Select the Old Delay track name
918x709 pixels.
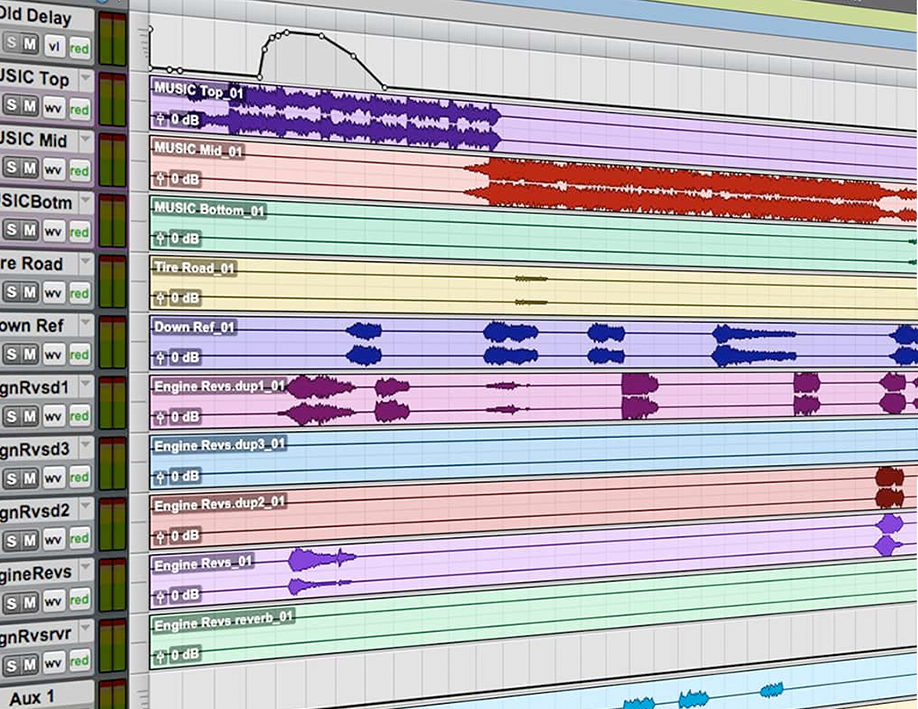[36, 17]
